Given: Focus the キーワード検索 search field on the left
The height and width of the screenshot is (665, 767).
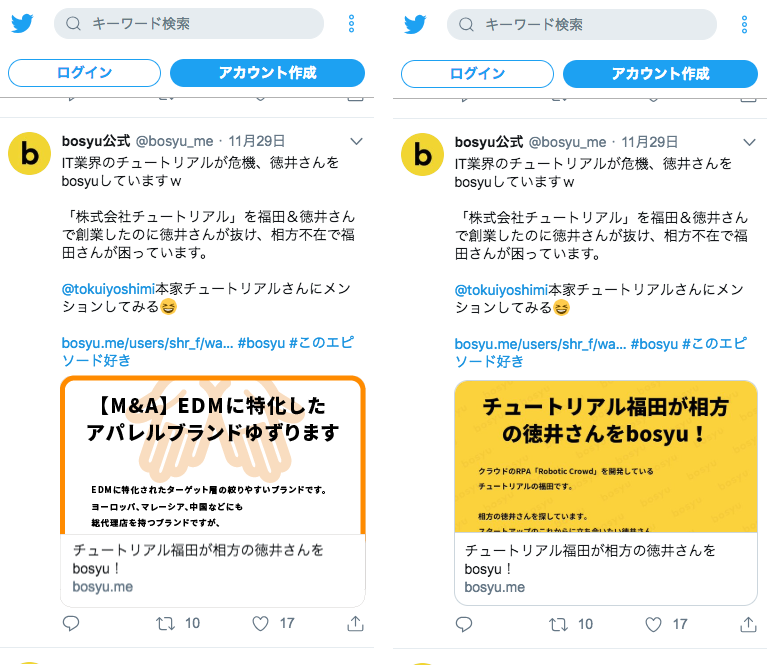Looking at the screenshot, I should click(189, 23).
